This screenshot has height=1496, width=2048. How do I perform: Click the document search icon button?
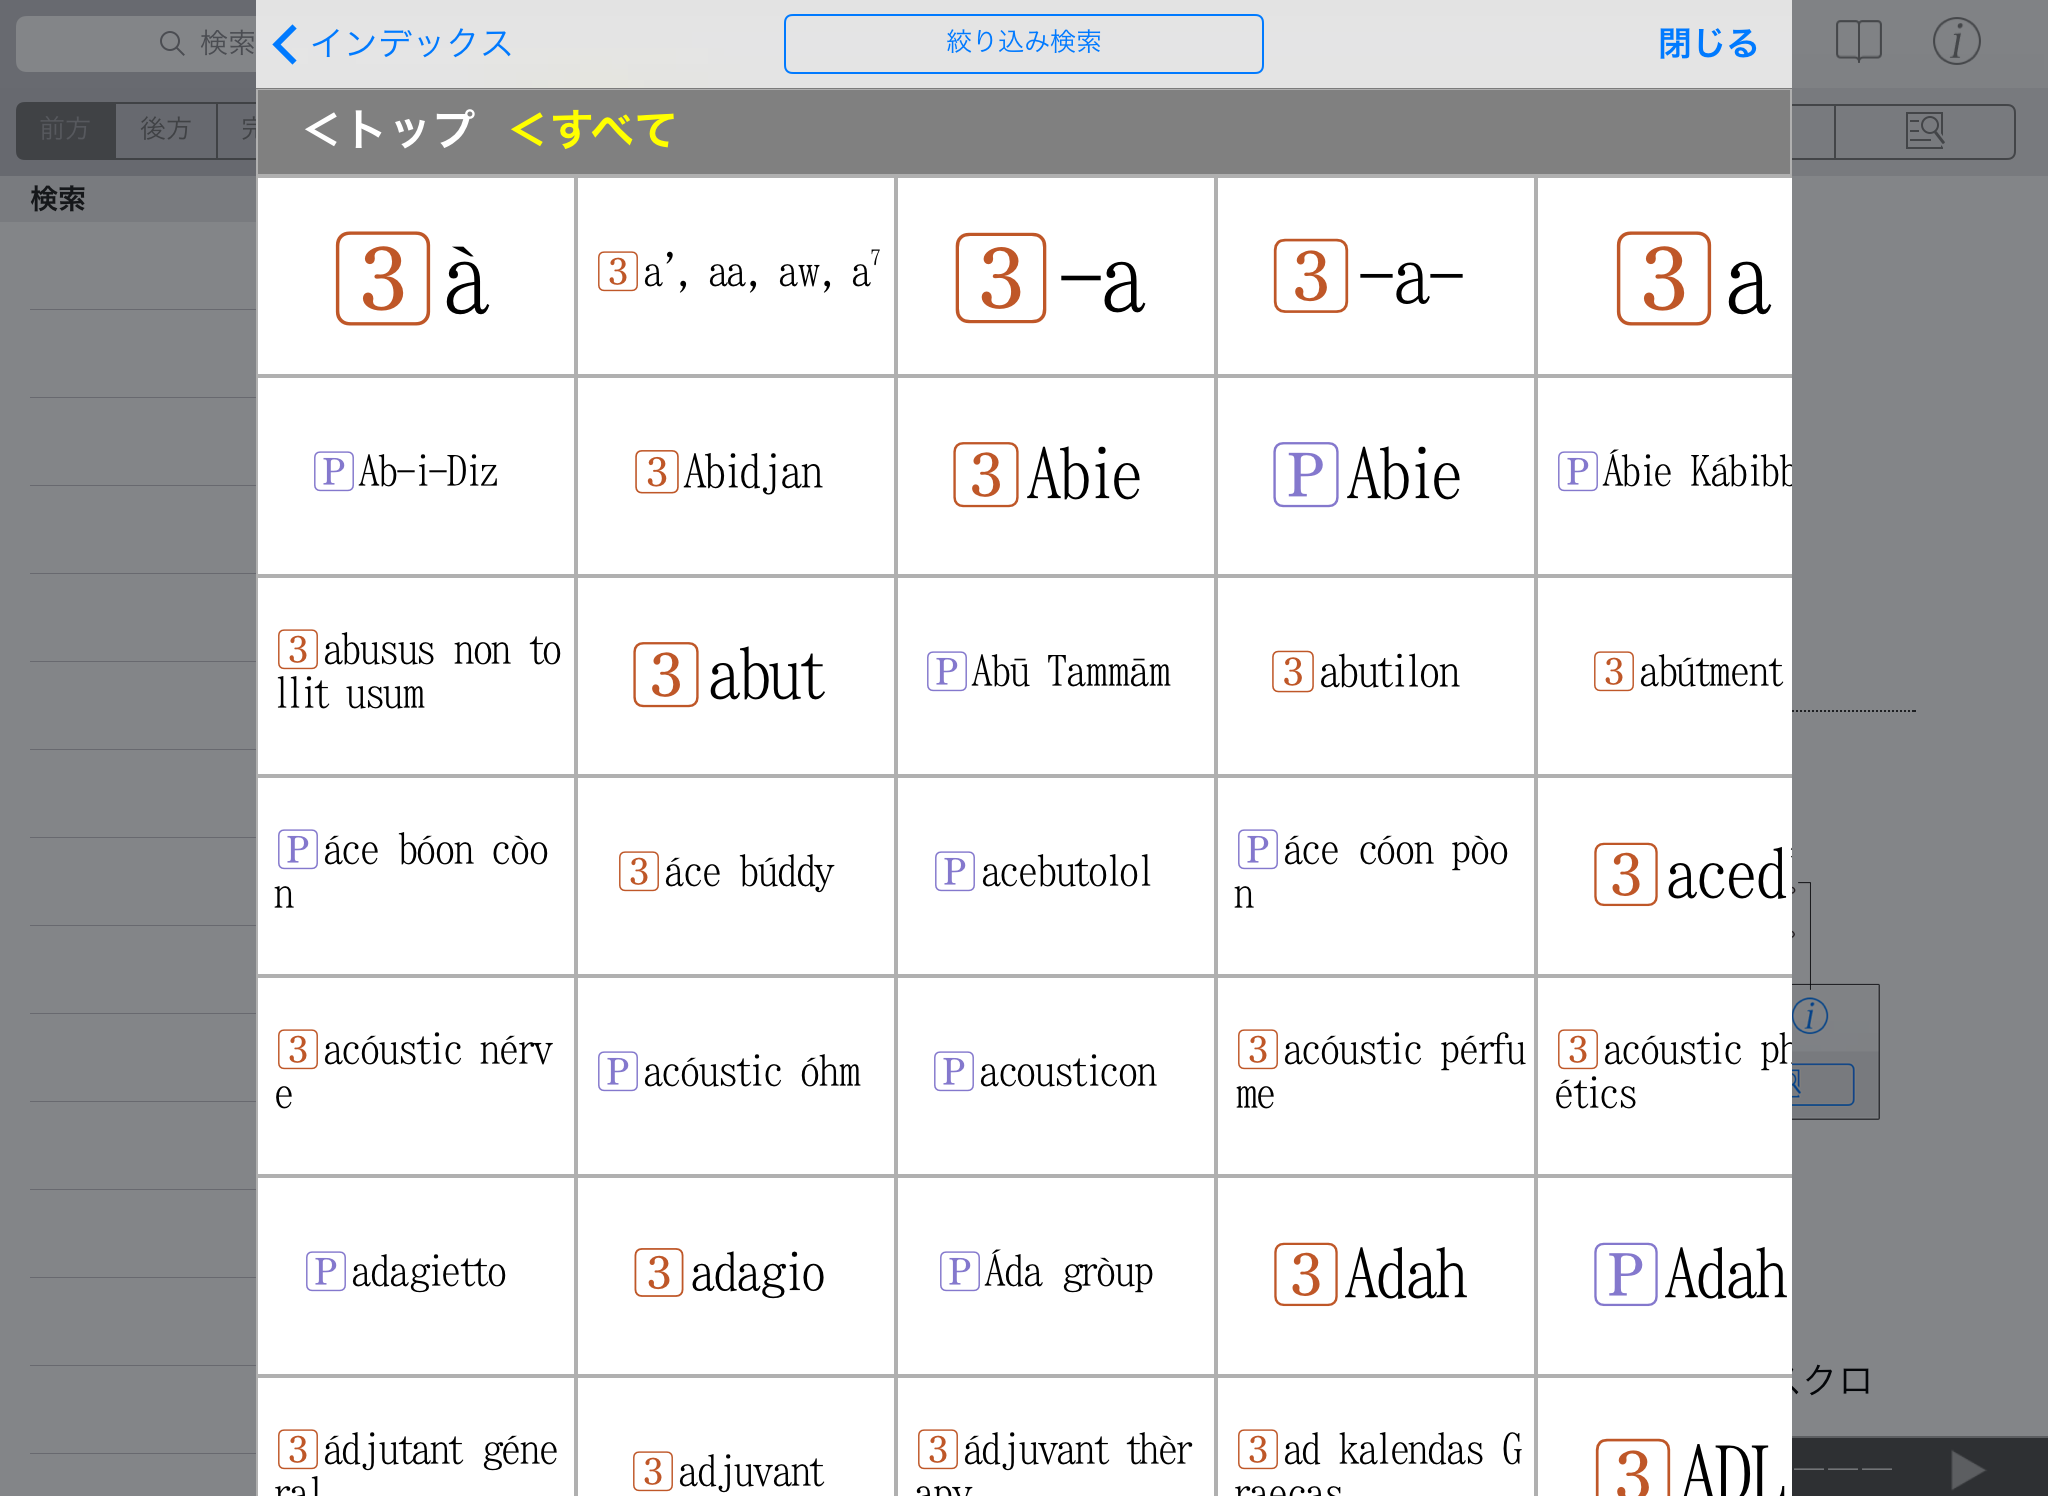[1924, 131]
